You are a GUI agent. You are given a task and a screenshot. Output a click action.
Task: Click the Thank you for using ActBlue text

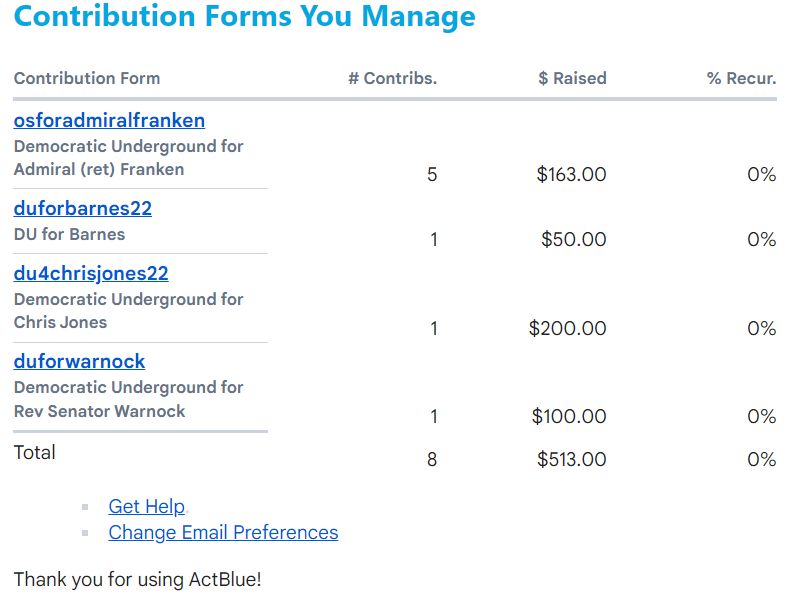point(137,579)
